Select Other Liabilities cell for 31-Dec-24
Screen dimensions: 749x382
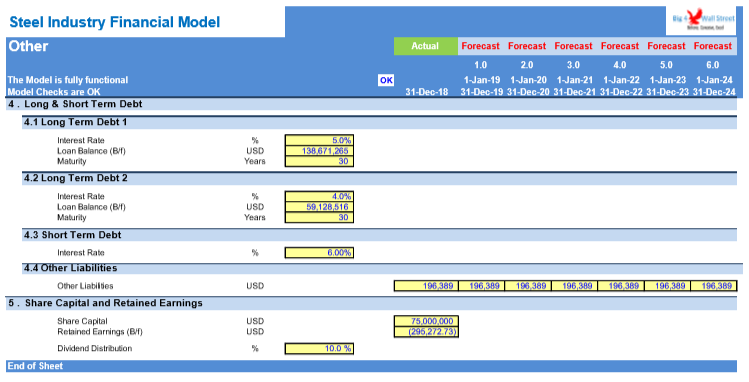click(714, 286)
